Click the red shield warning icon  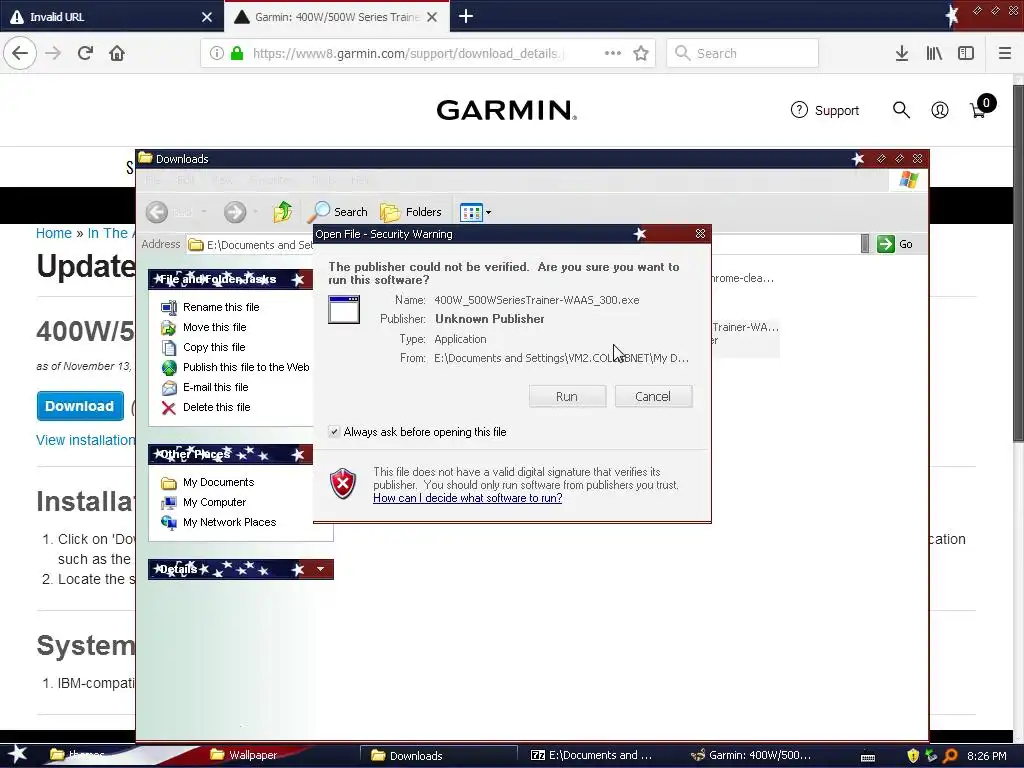click(344, 484)
